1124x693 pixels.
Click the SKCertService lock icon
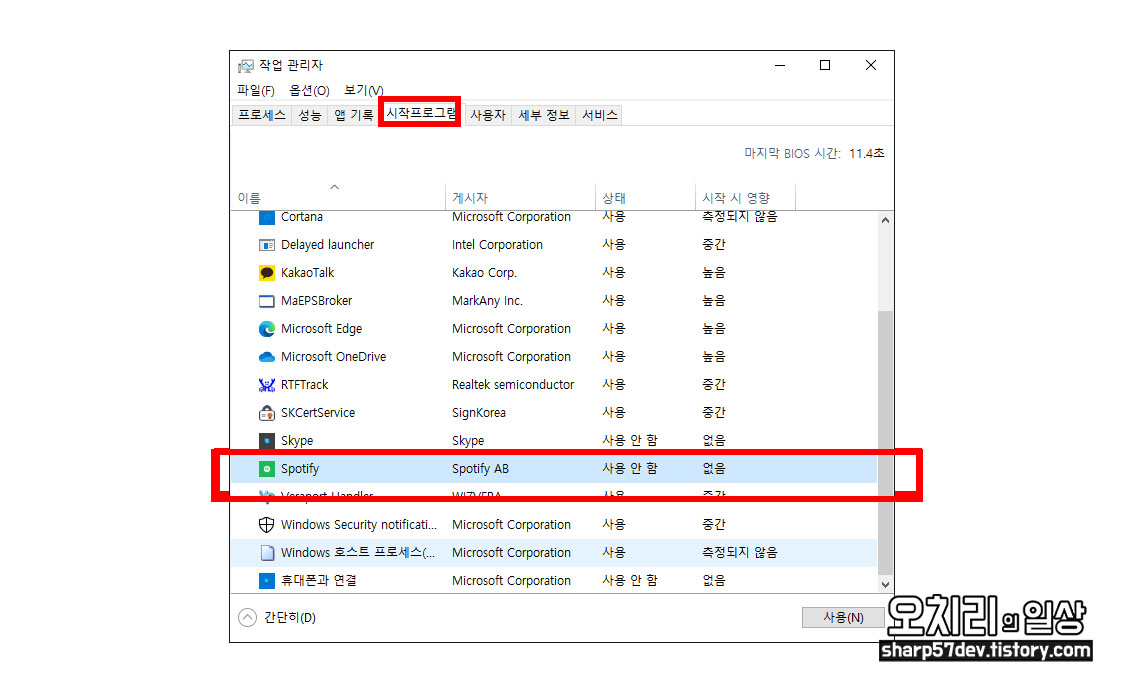(267, 413)
